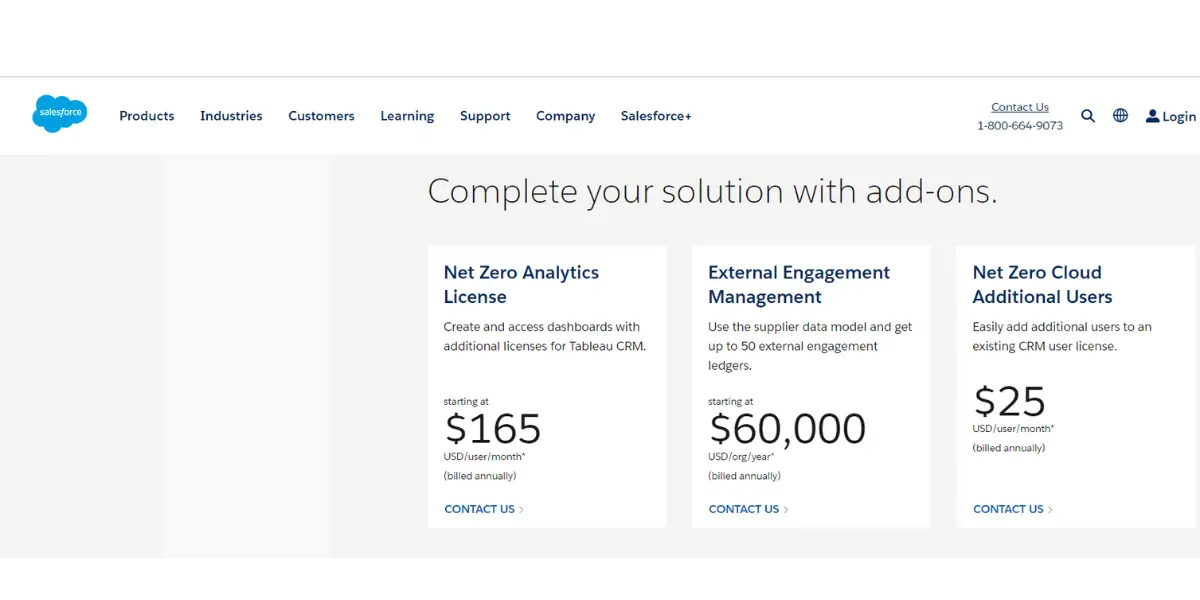Click the Net Zero Analytics License title
1200x600 pixels.
tap(521, 284)
